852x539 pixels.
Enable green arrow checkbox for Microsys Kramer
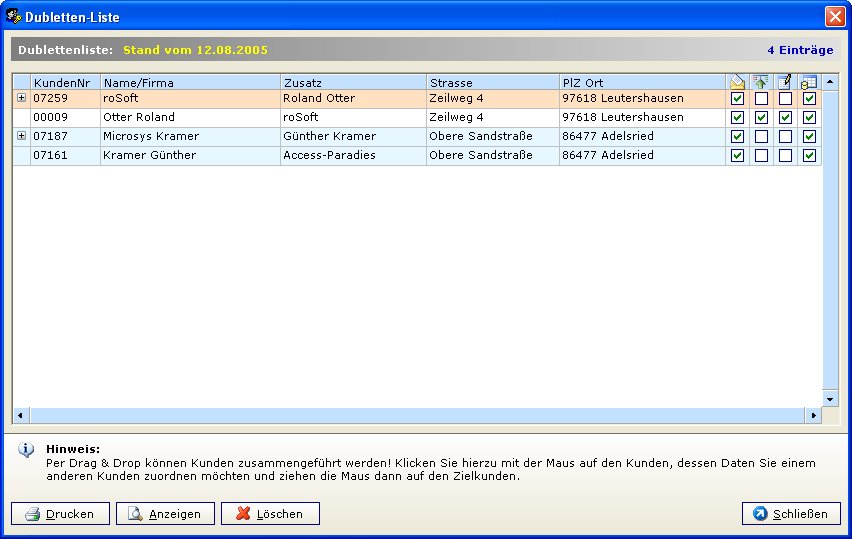click(761, 136)
